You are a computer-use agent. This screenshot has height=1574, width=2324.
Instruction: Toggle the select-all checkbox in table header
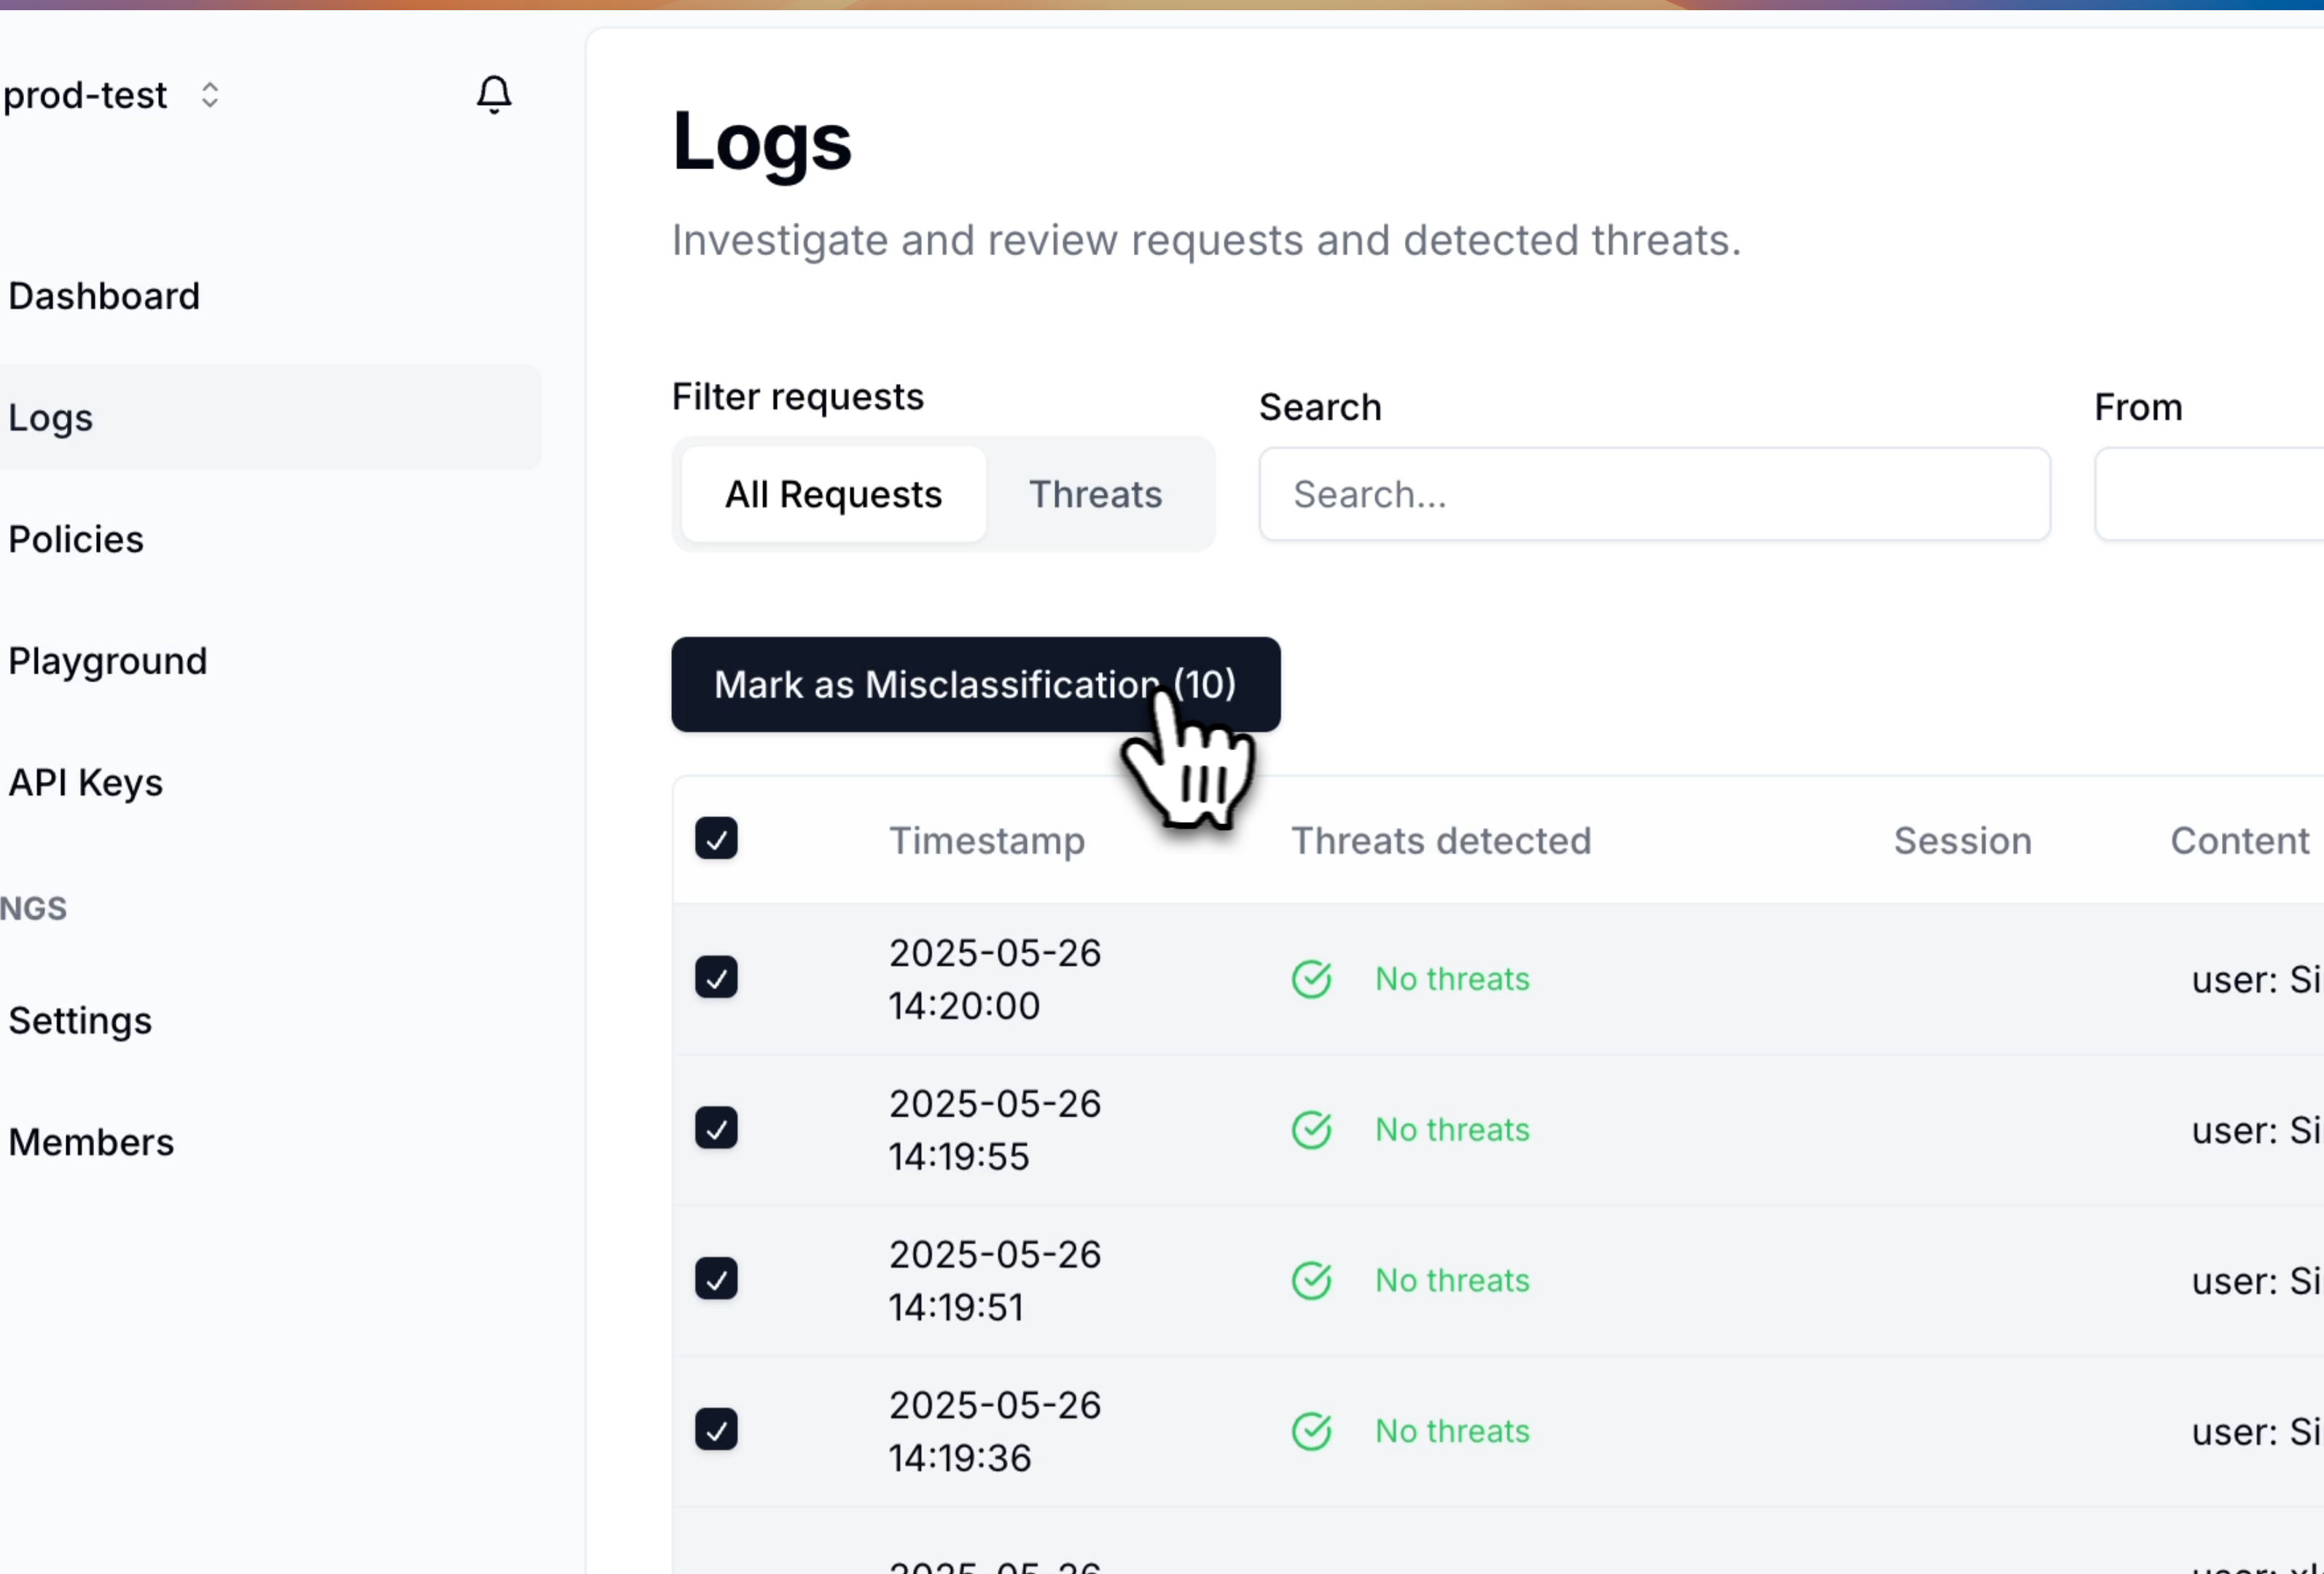(x=717, y=838)
